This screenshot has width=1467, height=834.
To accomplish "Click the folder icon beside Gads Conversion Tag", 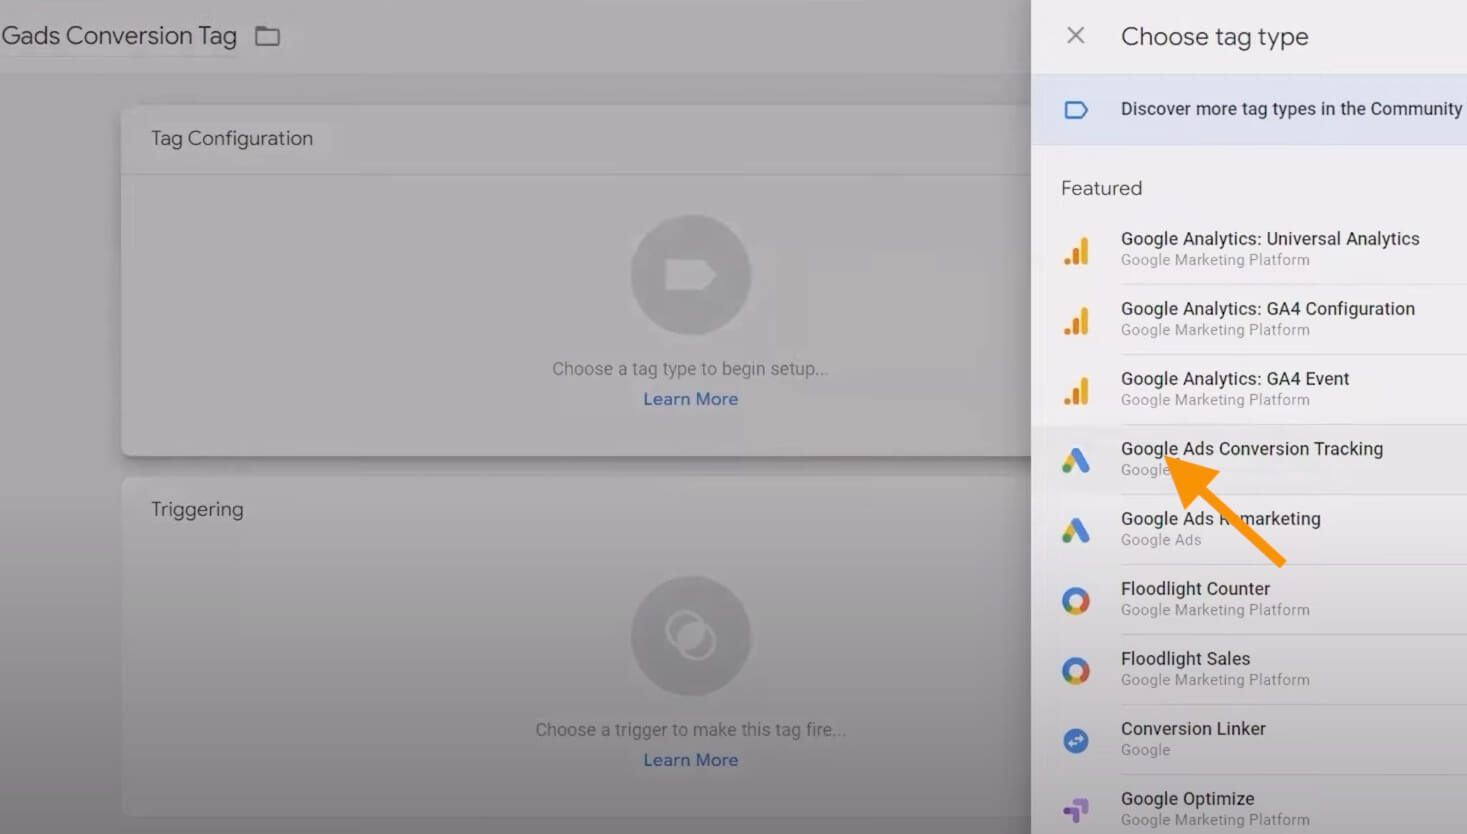I will pos(267,37).
